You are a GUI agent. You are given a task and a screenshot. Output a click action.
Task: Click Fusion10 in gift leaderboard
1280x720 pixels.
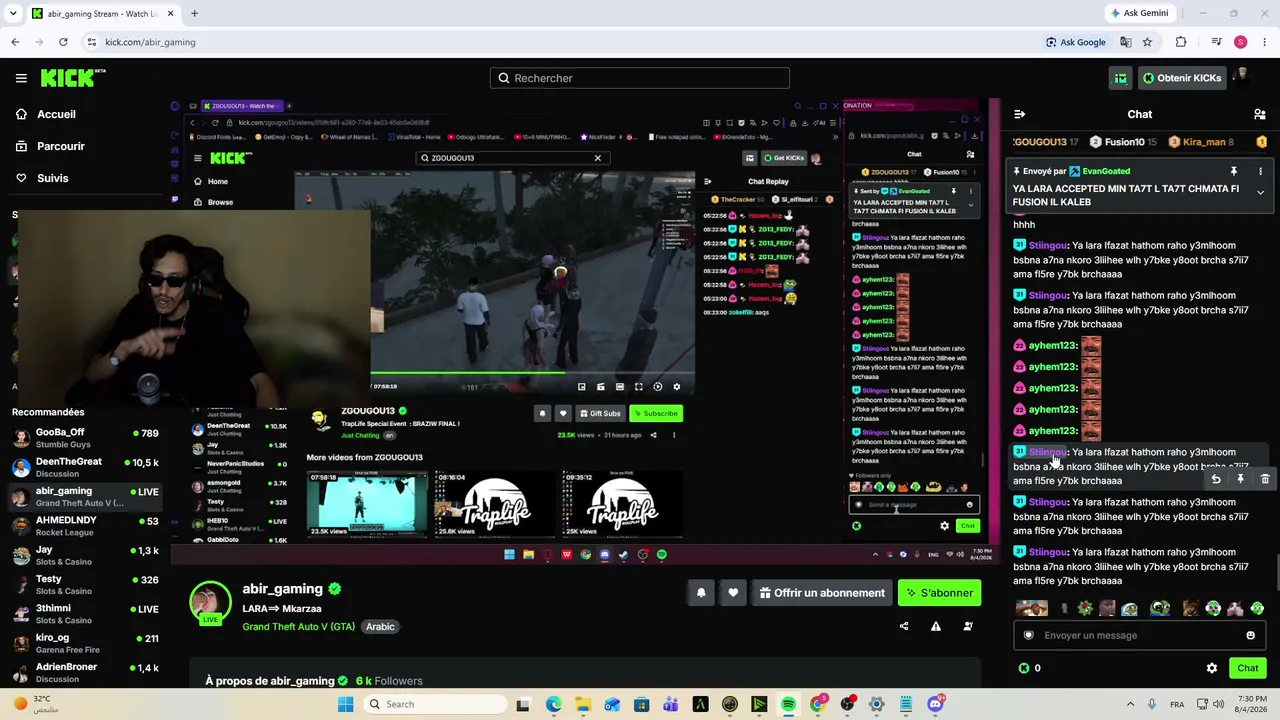tap(1124, 142)
